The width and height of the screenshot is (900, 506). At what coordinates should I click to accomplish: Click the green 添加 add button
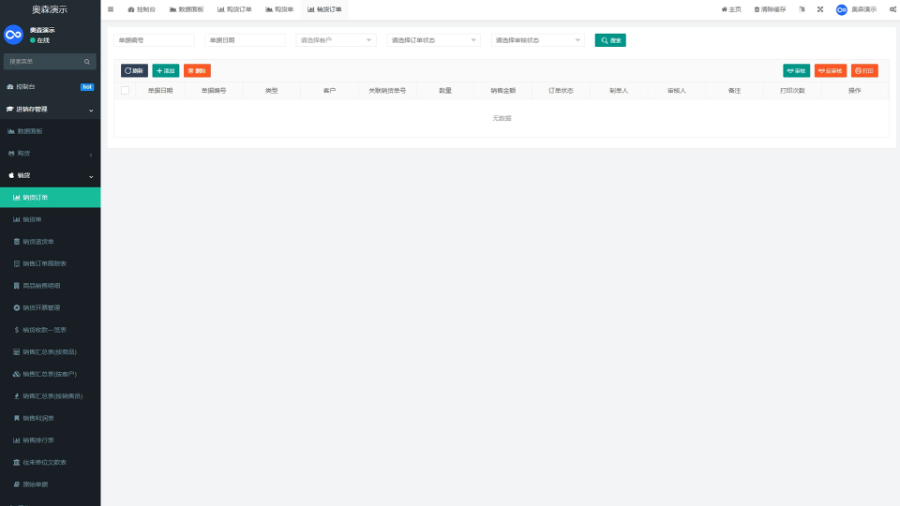point(166,71)
